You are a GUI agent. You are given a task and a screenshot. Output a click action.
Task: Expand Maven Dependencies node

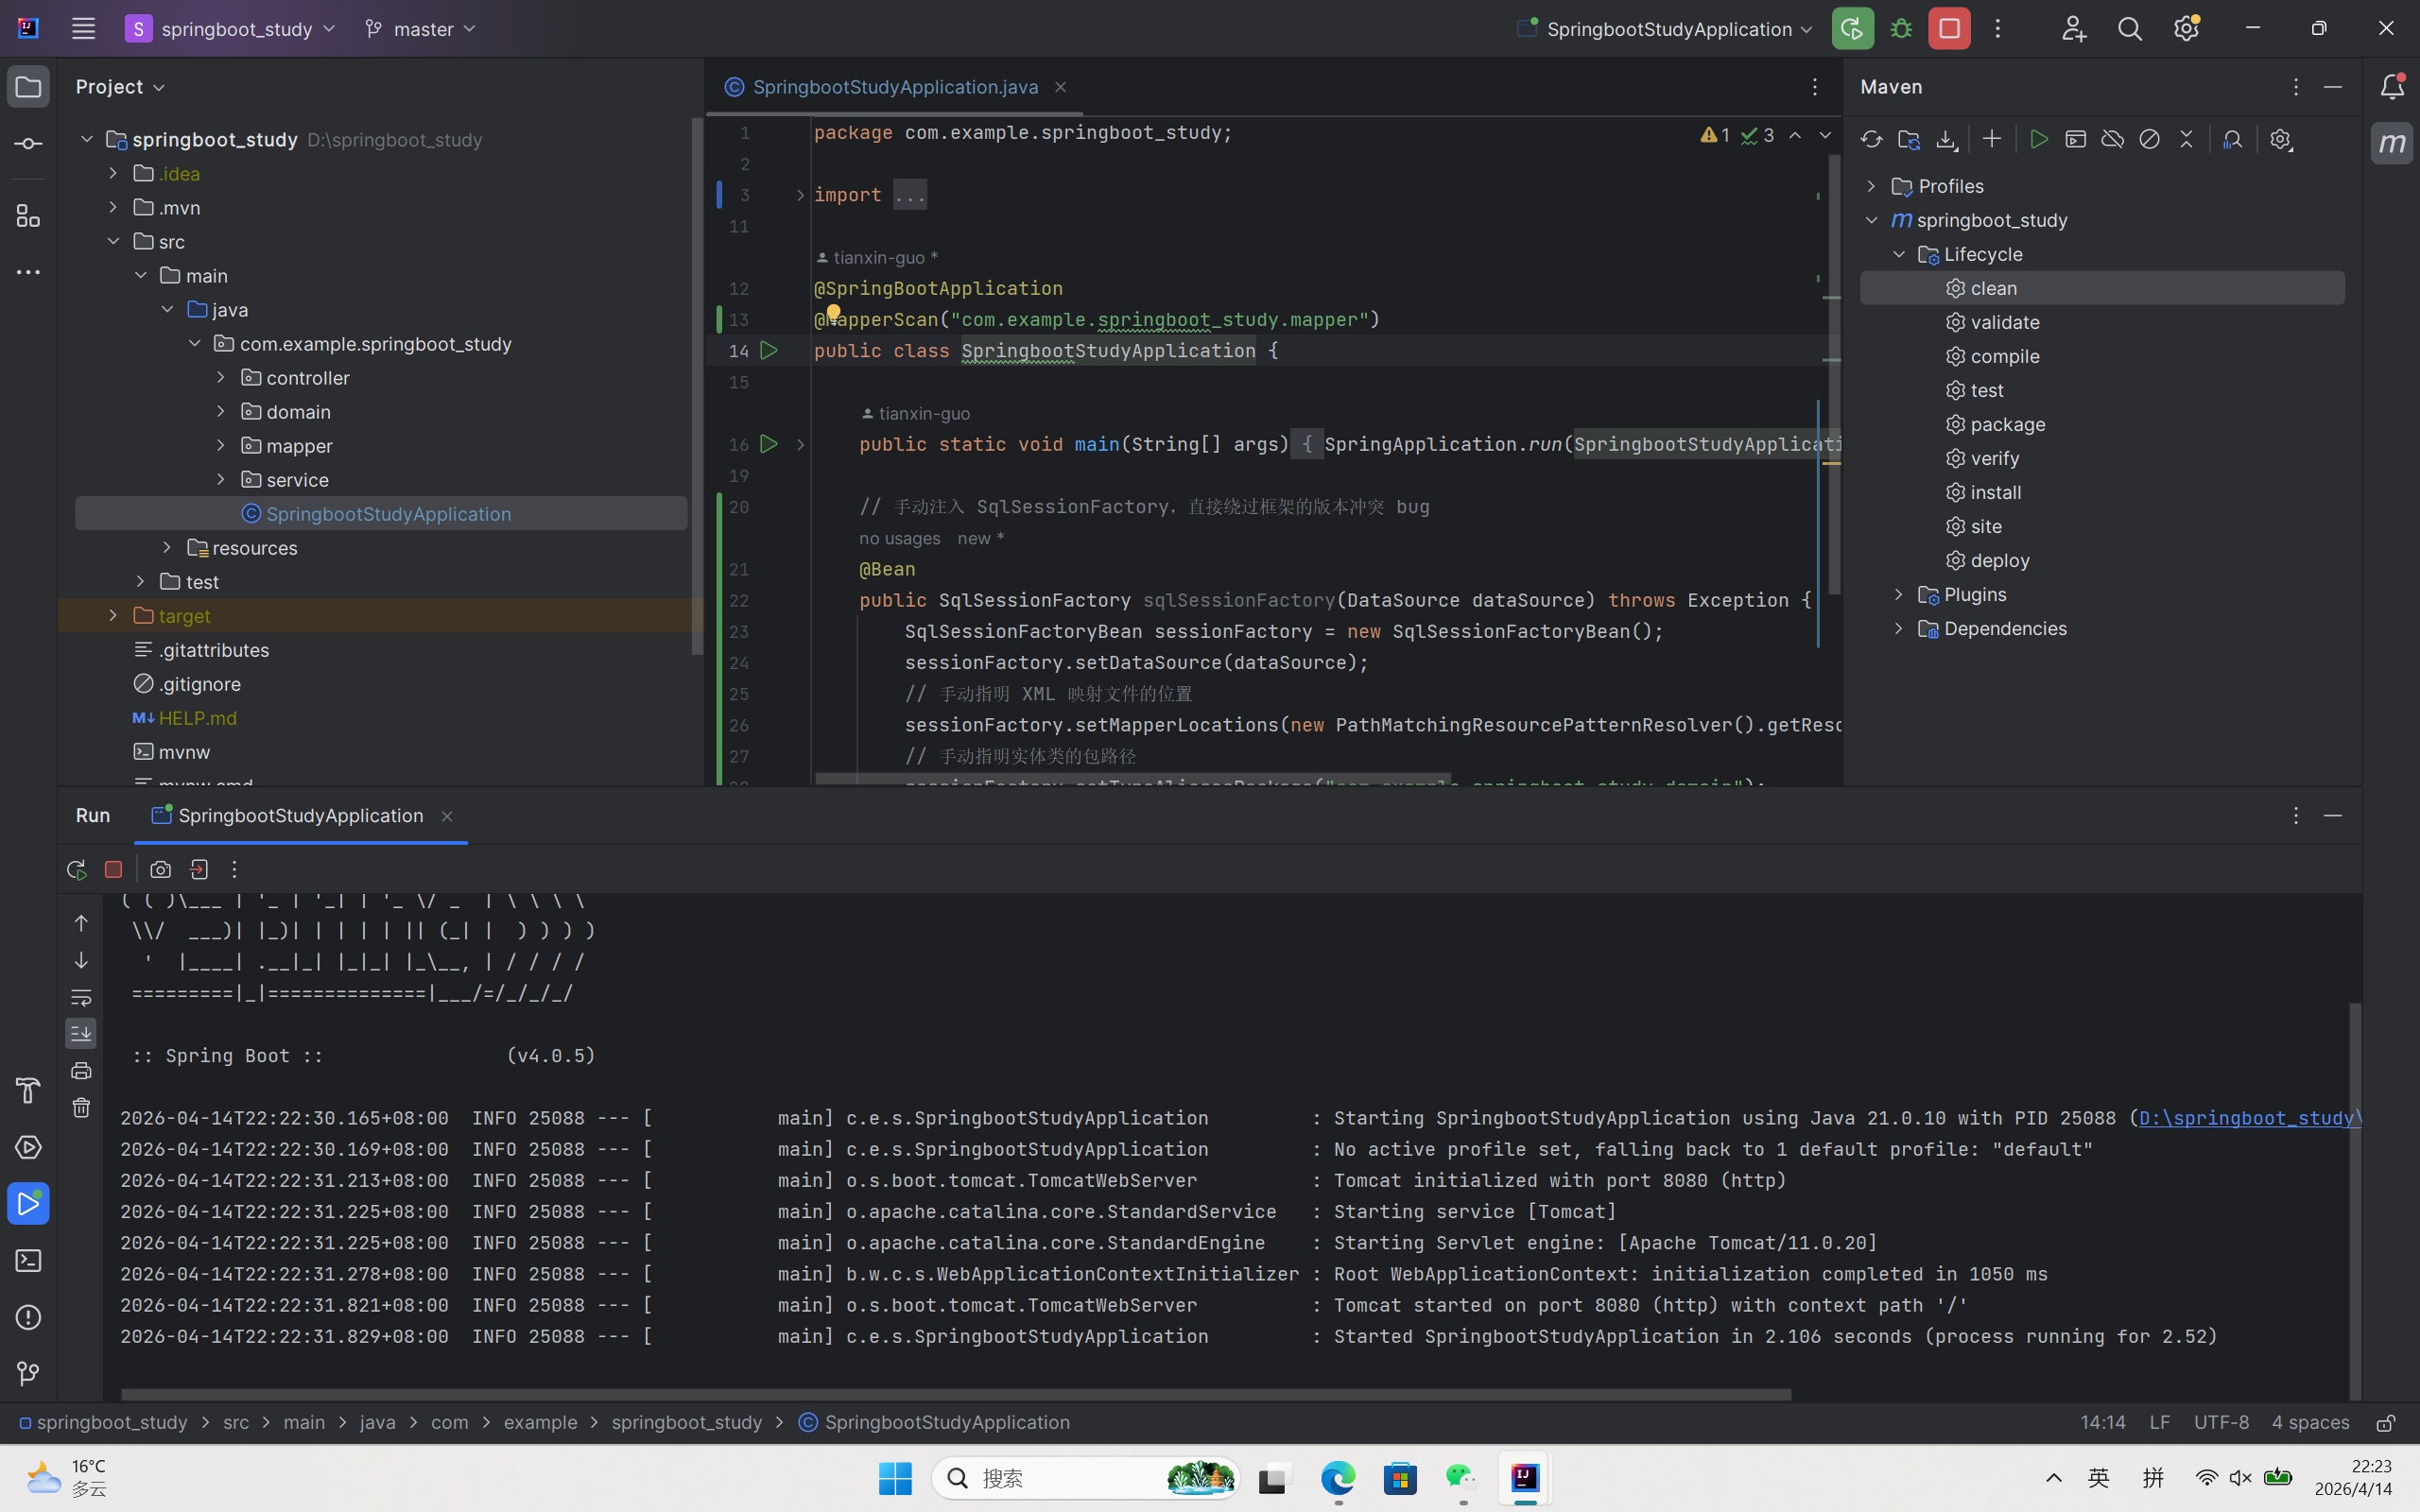pyautogui.click(x=1899, y=629)
